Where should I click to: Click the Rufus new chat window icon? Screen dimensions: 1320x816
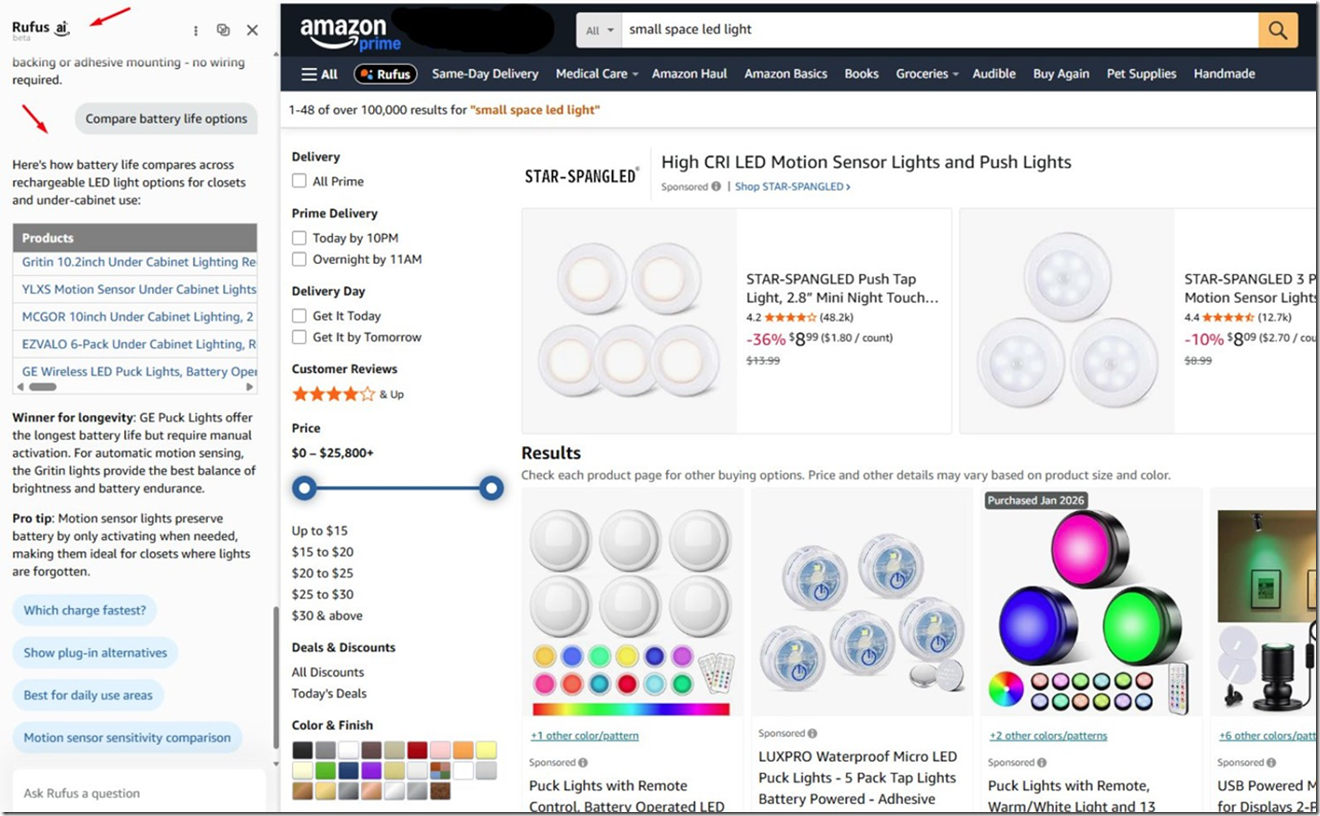tap(223, 31)
